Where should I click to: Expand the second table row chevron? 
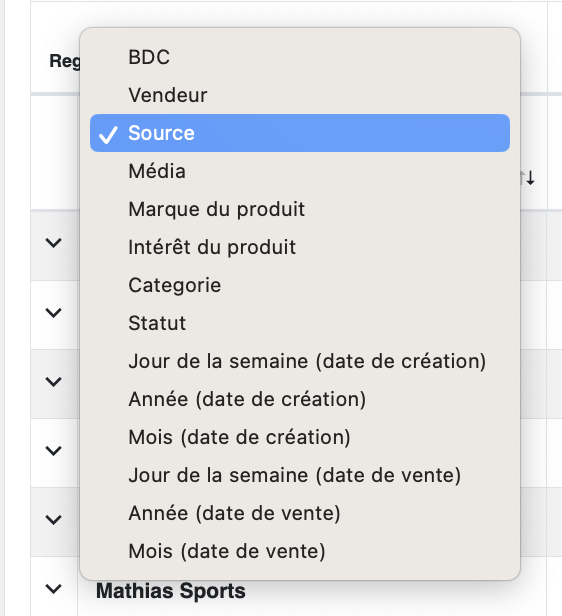tap(53, 312)
